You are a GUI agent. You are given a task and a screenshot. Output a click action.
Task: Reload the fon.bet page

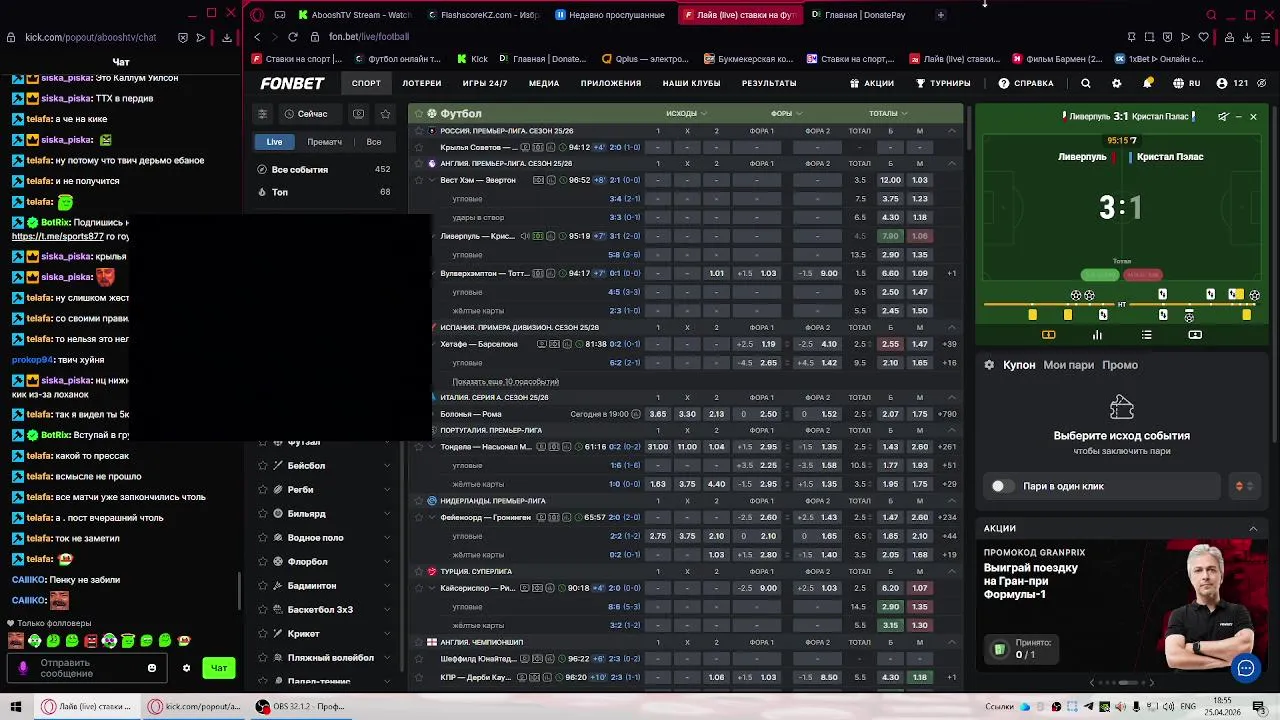pos(292,37)
